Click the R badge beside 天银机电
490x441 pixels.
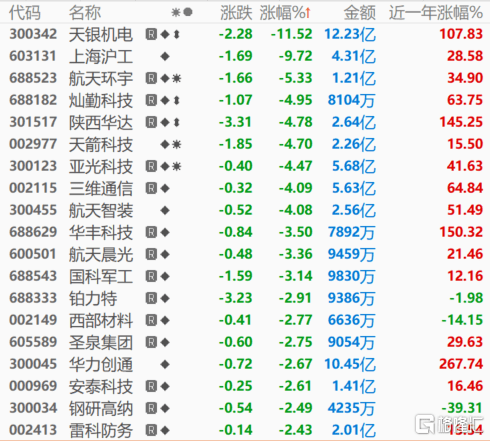point(151,34)
